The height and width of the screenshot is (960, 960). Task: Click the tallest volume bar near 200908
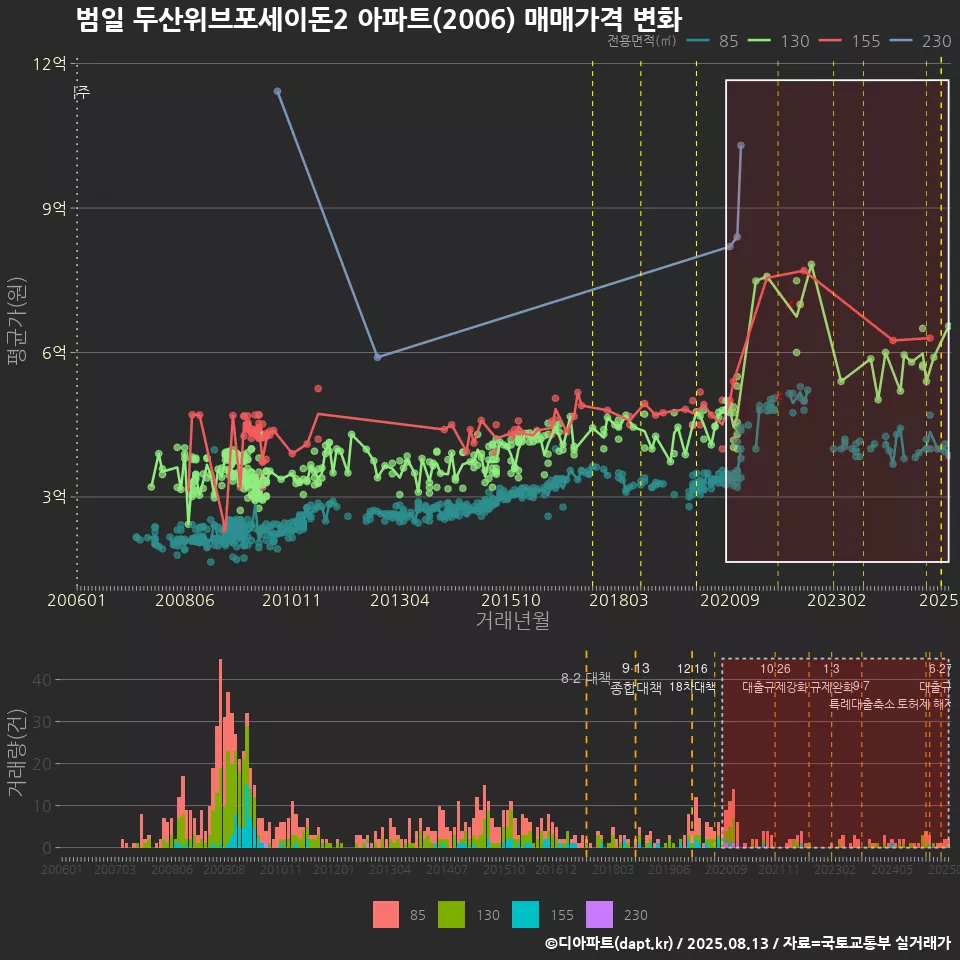tap(220, 753)
